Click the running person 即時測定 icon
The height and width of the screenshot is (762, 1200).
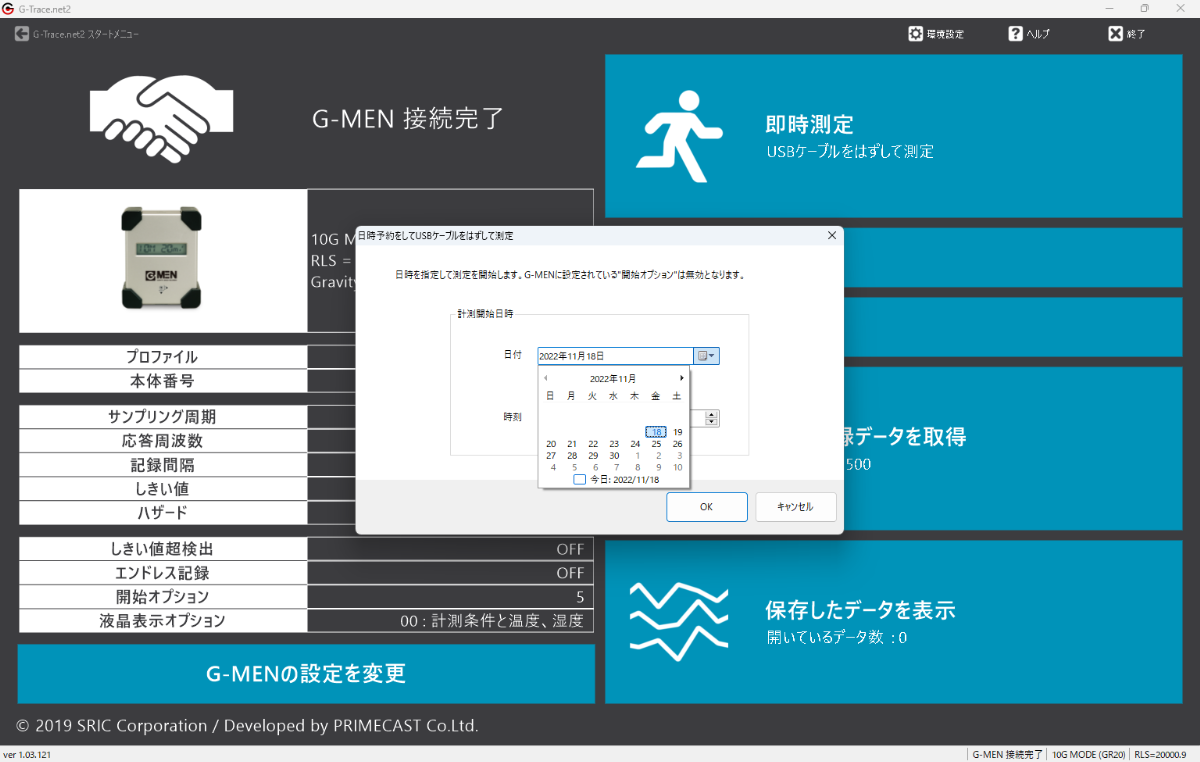[680, 136]
